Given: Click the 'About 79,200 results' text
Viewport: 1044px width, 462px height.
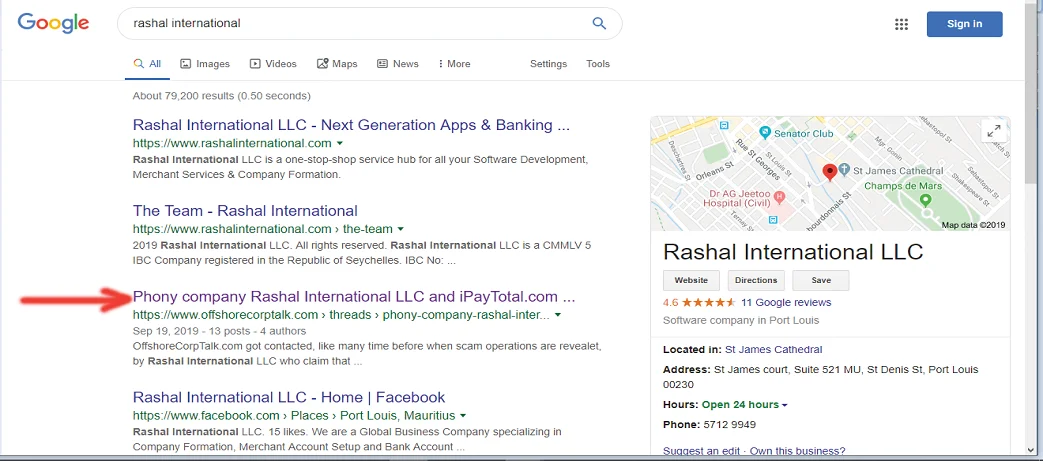Looking at the screenshot, I should point(221,96).
